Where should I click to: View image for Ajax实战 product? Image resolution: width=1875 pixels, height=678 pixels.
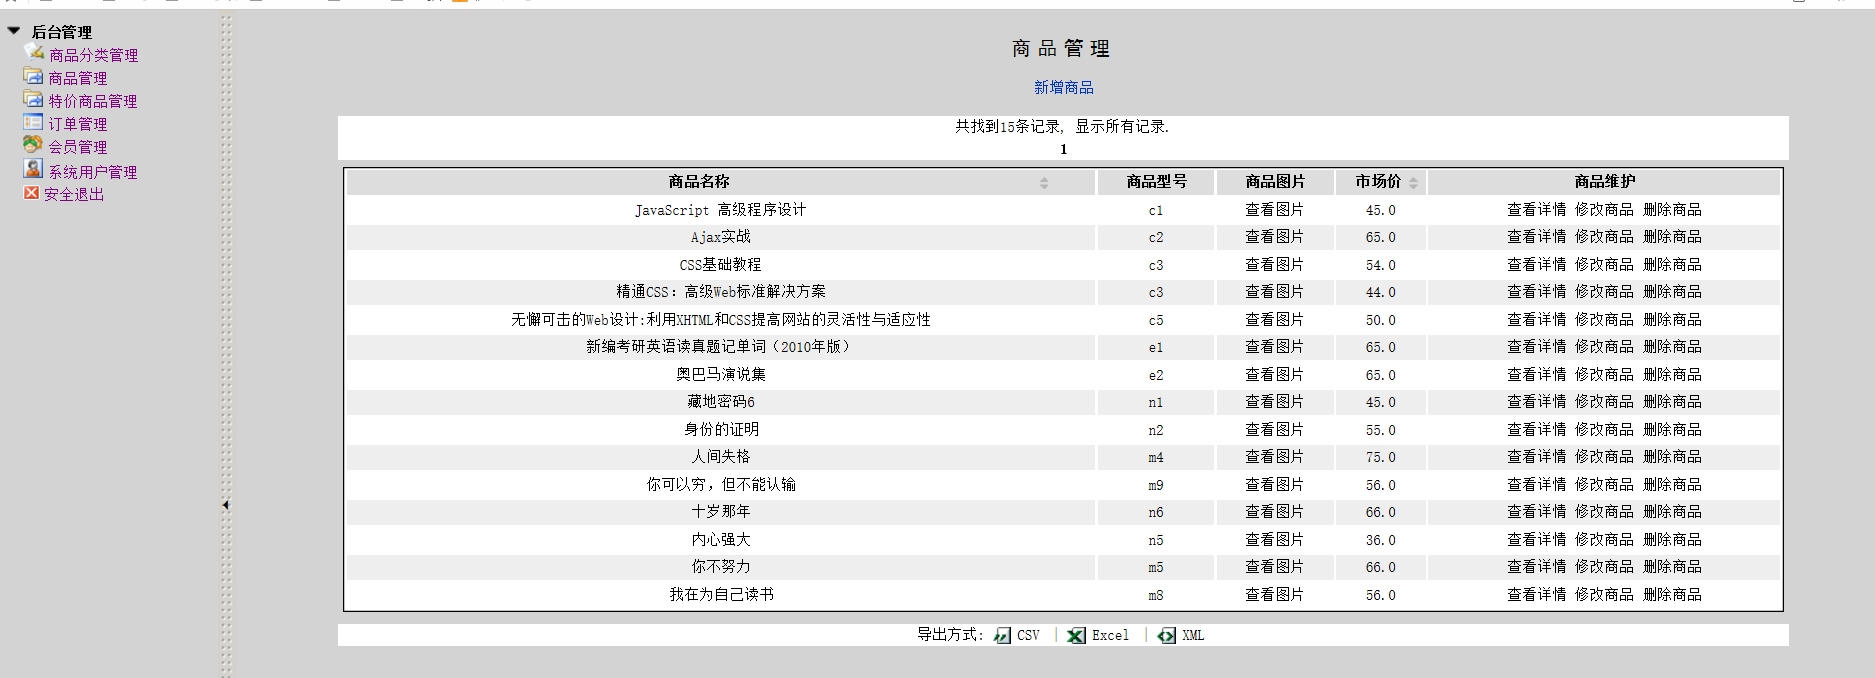(1273, 237)
